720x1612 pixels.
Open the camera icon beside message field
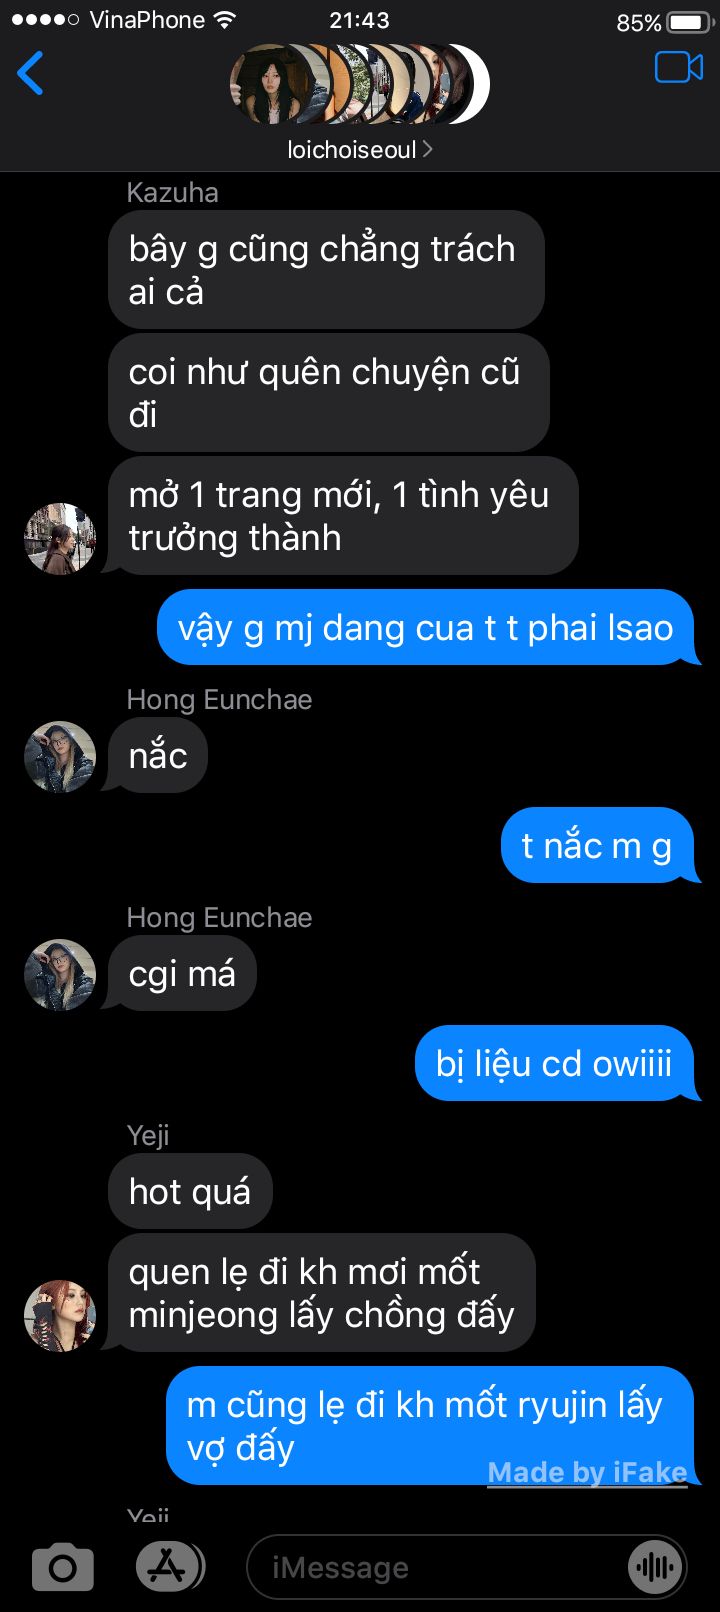[x=62, y=1567]
